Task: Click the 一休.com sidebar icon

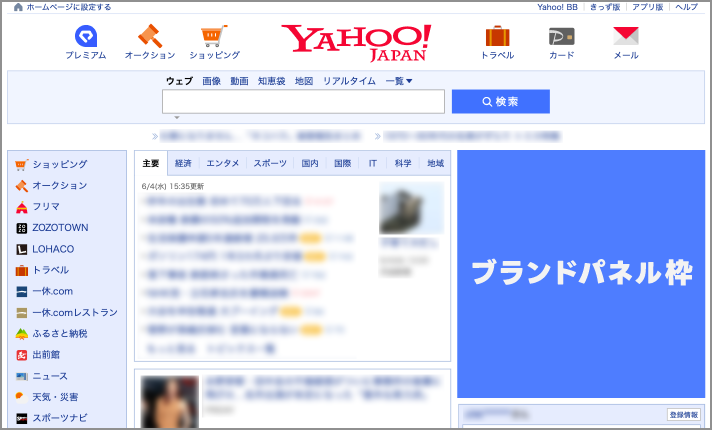Action: 21,292
